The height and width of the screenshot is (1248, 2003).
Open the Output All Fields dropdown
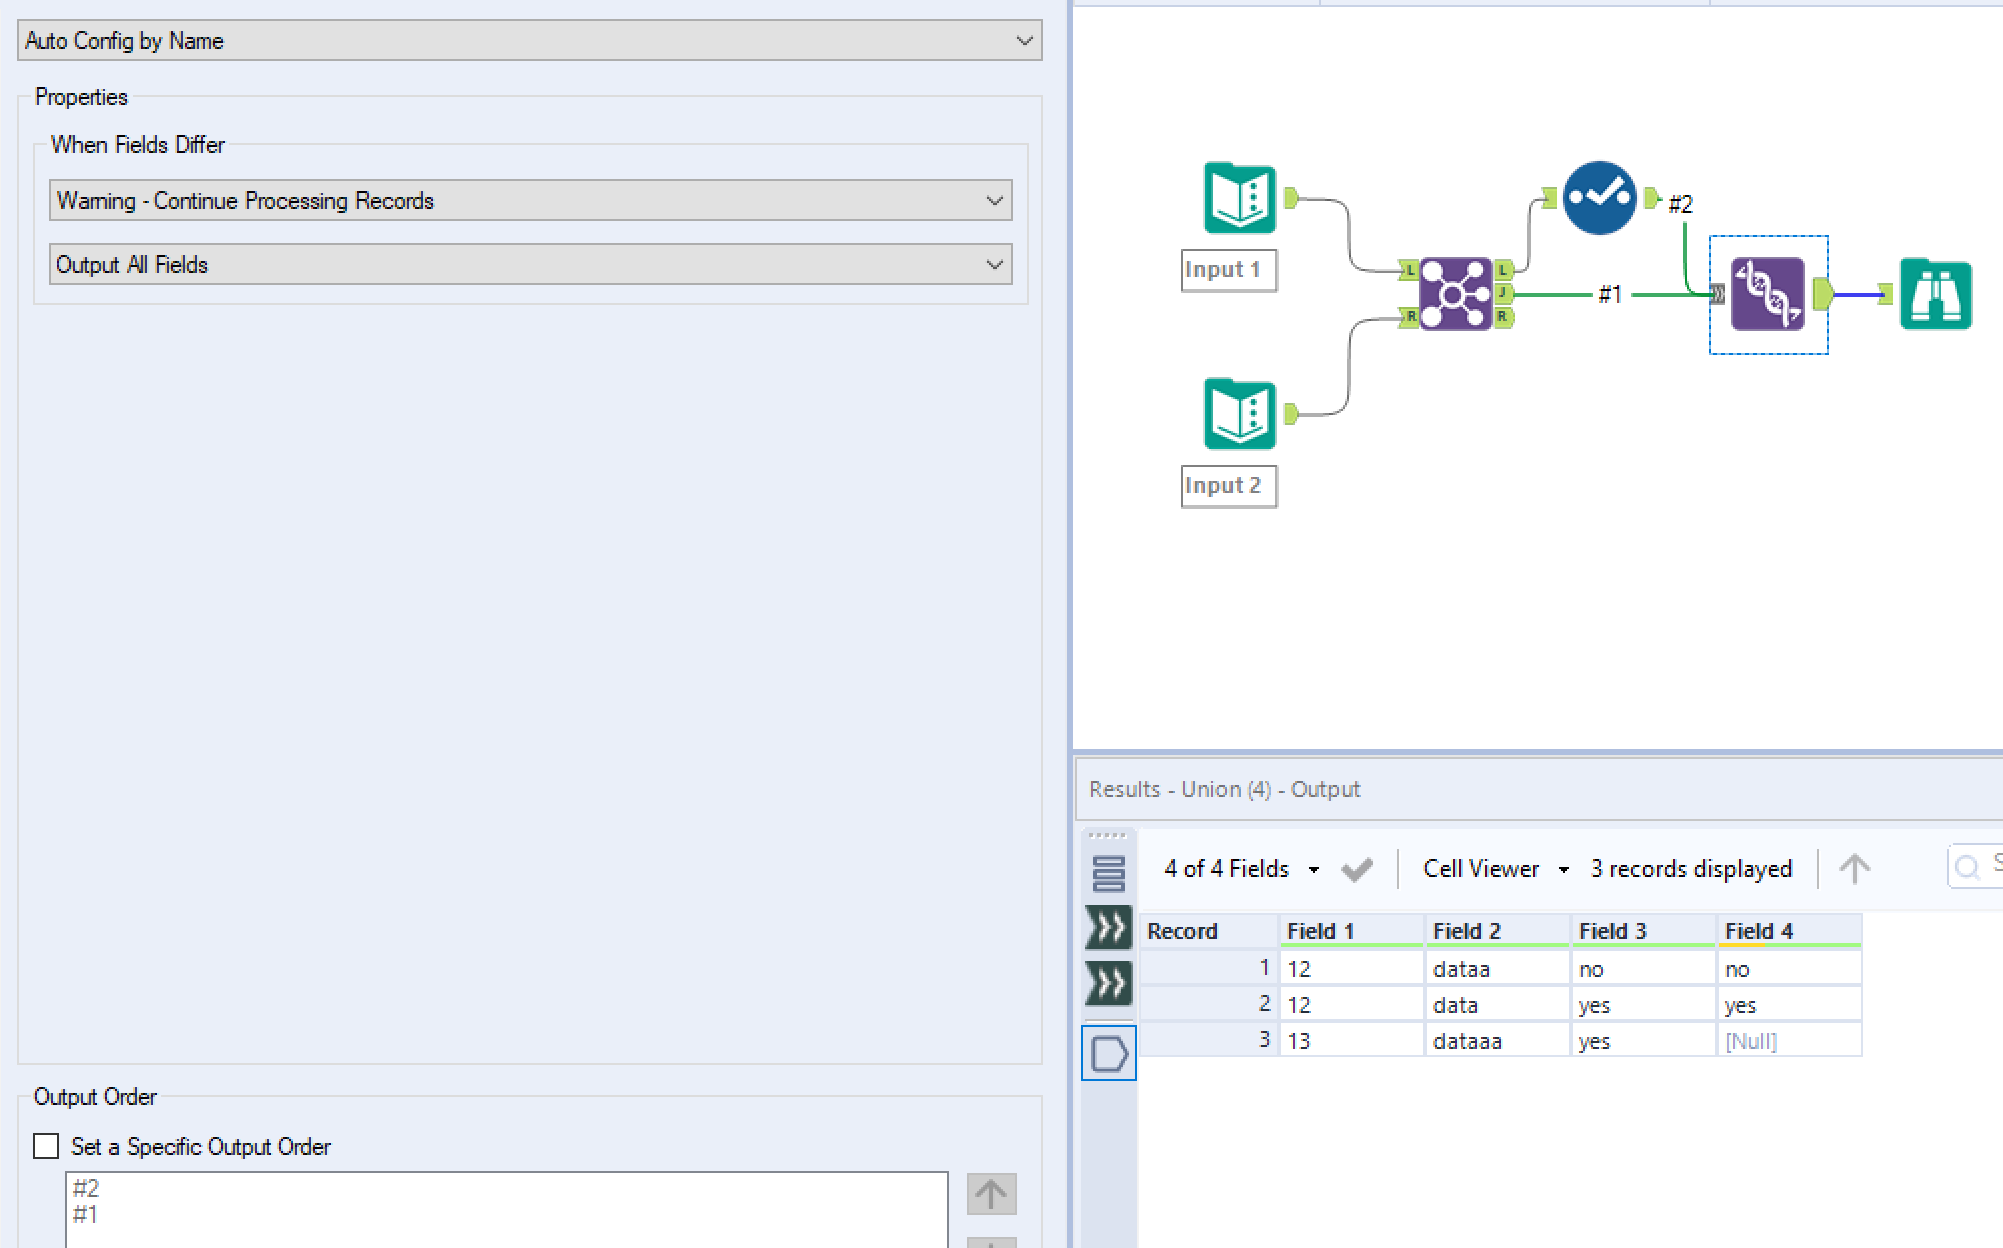[529, 265]
